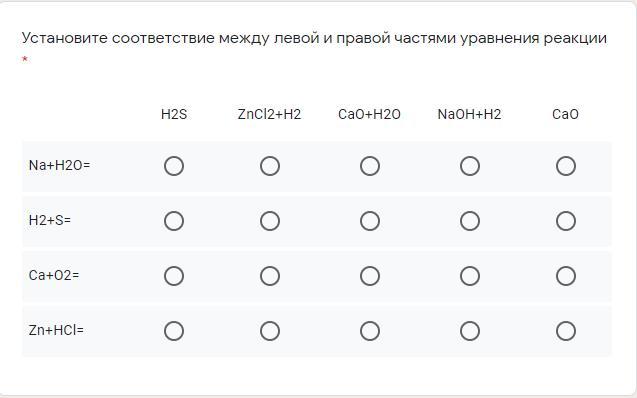Select H2S for the Ca+O2= row

174,276
